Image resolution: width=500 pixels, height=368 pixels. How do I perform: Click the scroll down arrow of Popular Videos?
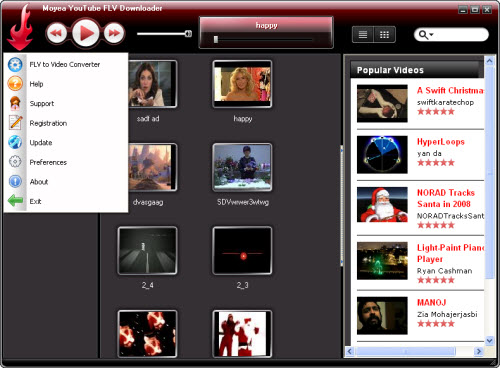click(x=489, y=340)
